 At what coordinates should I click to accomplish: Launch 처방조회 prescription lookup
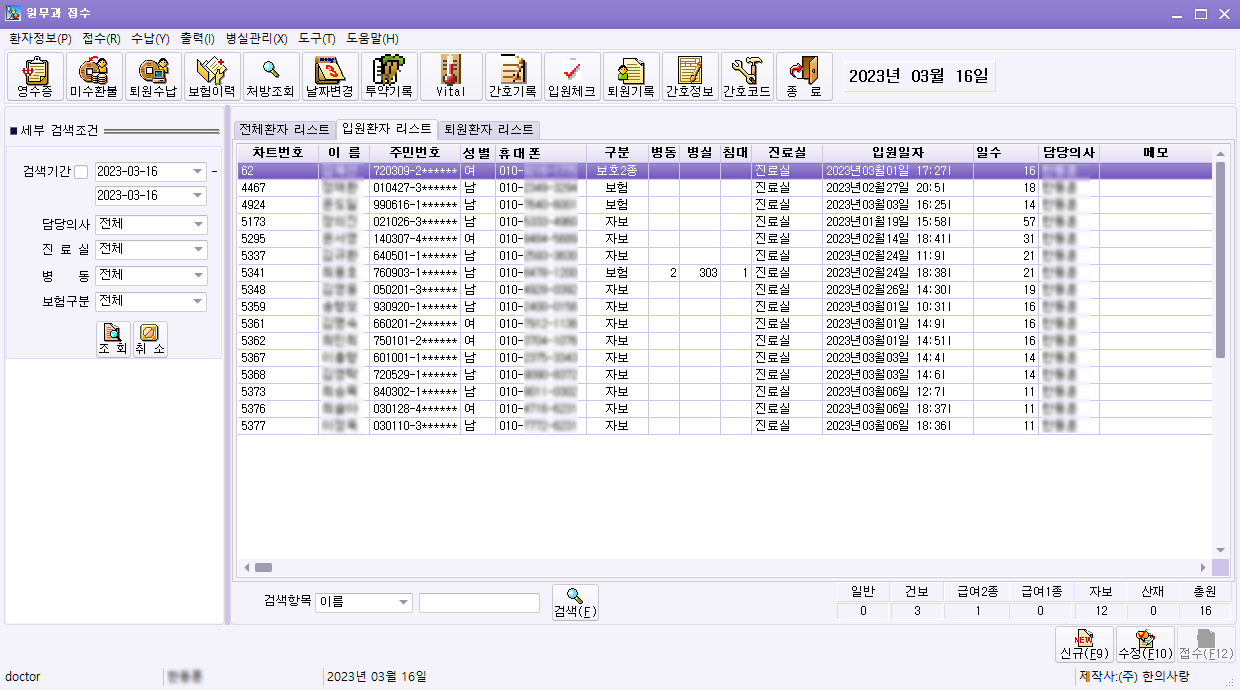click(x=271, y=77)
